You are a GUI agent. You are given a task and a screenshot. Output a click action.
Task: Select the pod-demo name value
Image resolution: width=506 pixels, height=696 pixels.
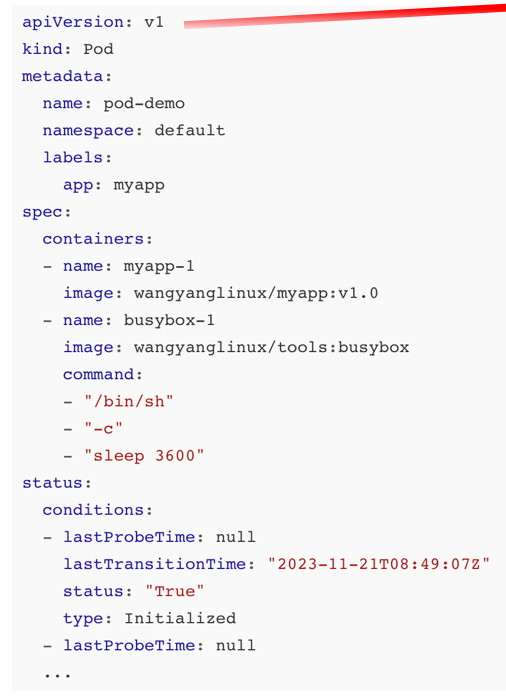[144, 104]
